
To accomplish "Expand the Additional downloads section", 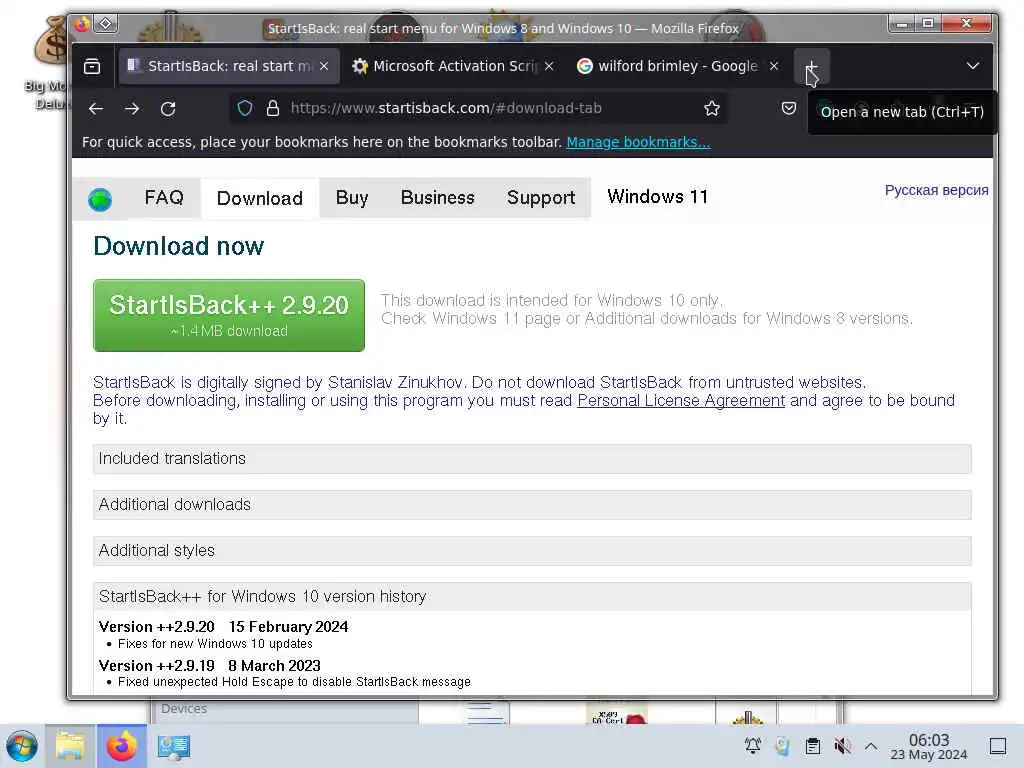I will [x=532, y=505].
